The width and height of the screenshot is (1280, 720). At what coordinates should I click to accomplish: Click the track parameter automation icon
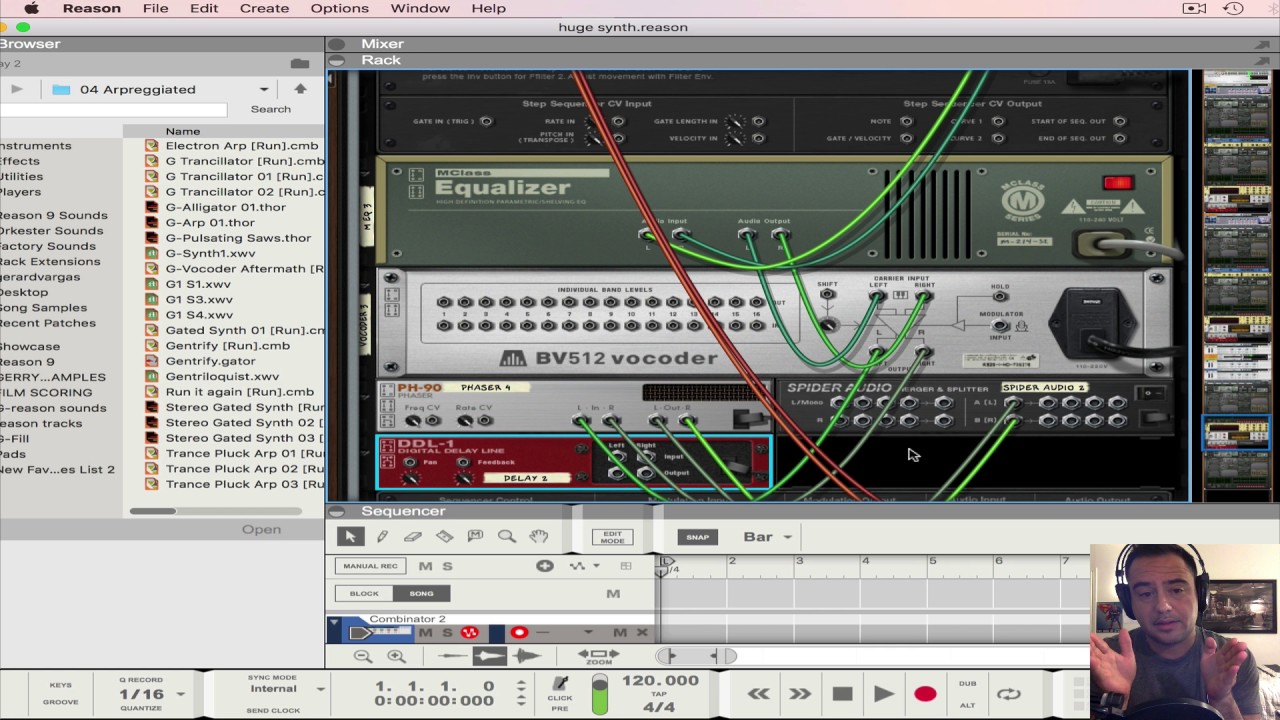(577, 566)
